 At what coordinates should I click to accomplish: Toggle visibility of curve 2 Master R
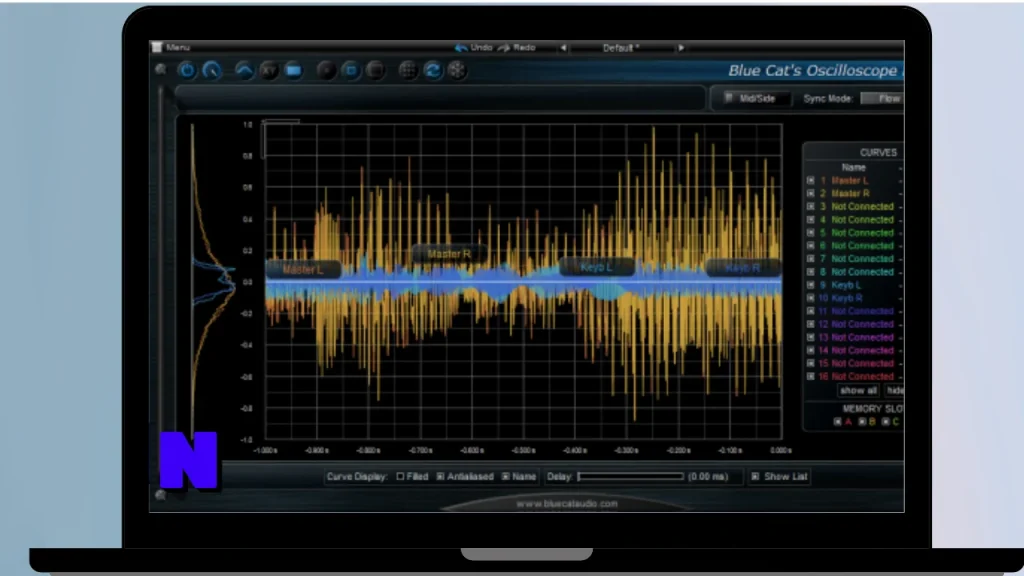810,193
